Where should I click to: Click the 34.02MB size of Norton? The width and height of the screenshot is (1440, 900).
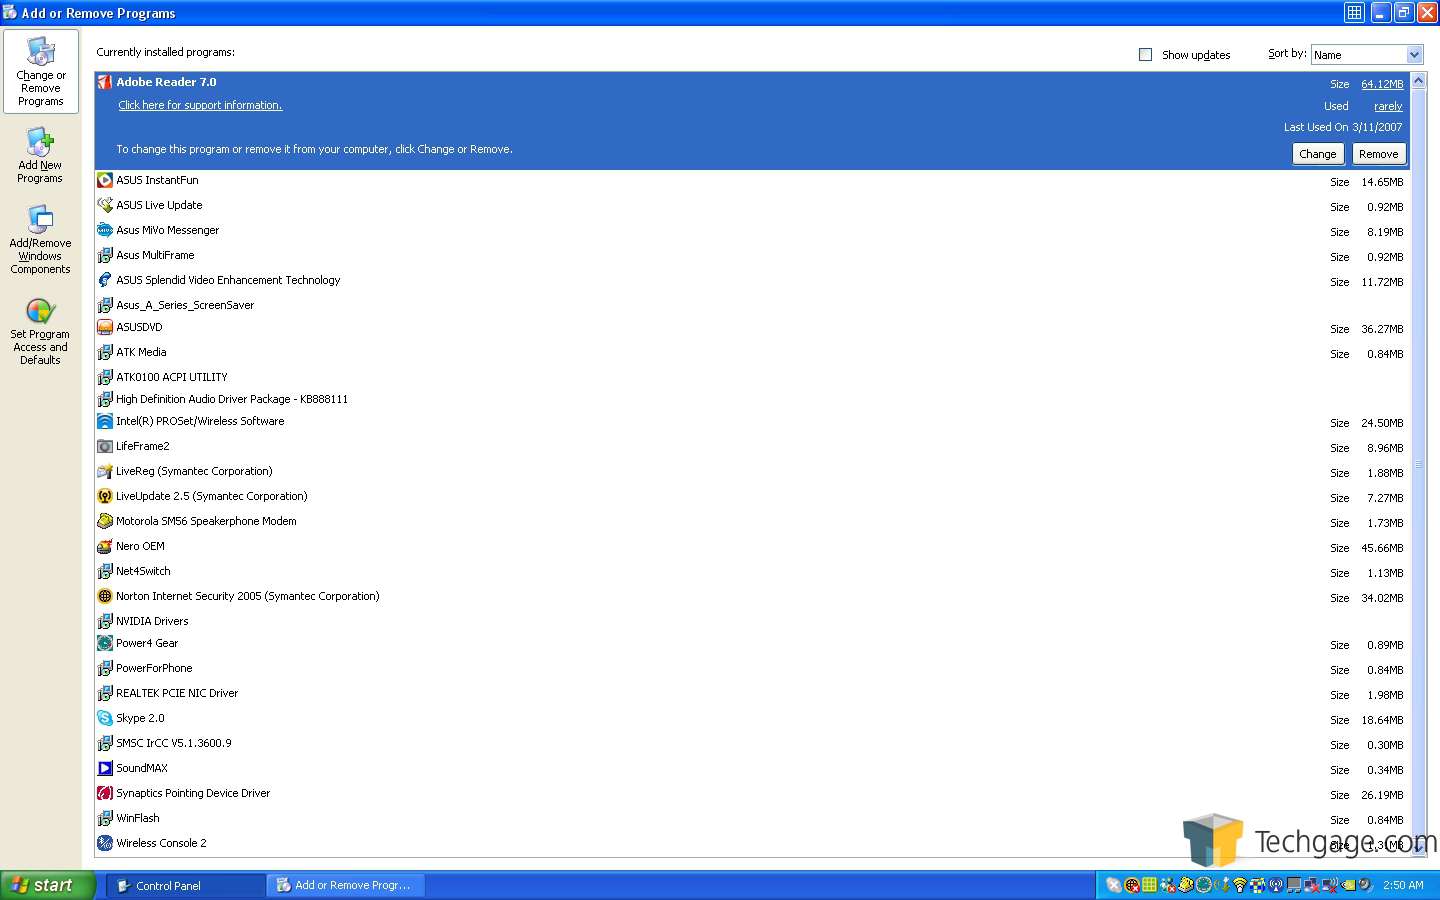click(1382, 598)
